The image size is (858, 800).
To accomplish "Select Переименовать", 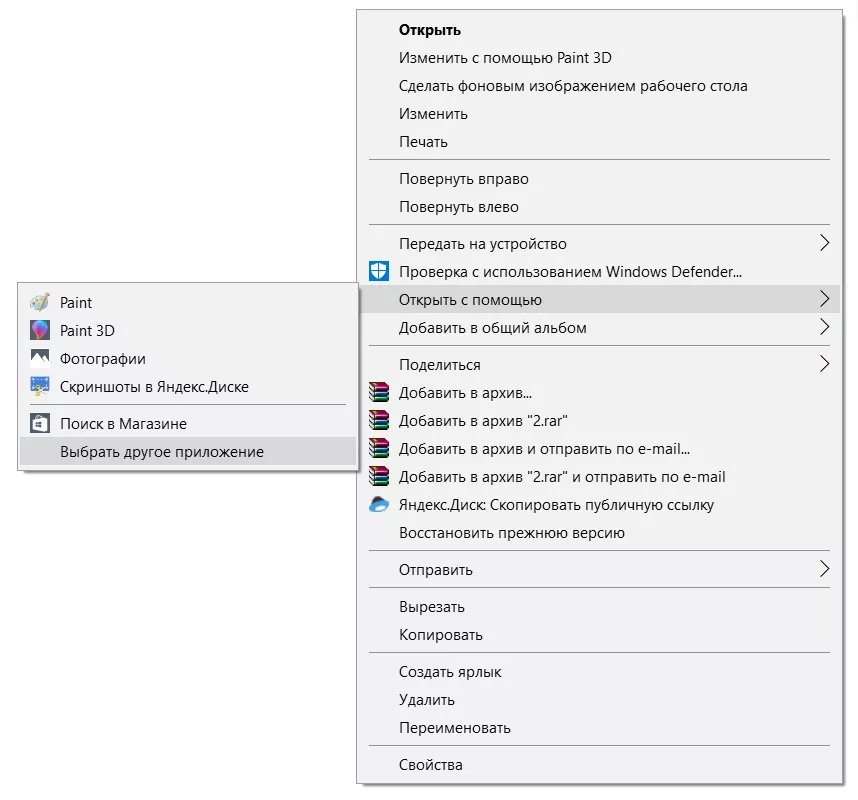I will (455, 728).
